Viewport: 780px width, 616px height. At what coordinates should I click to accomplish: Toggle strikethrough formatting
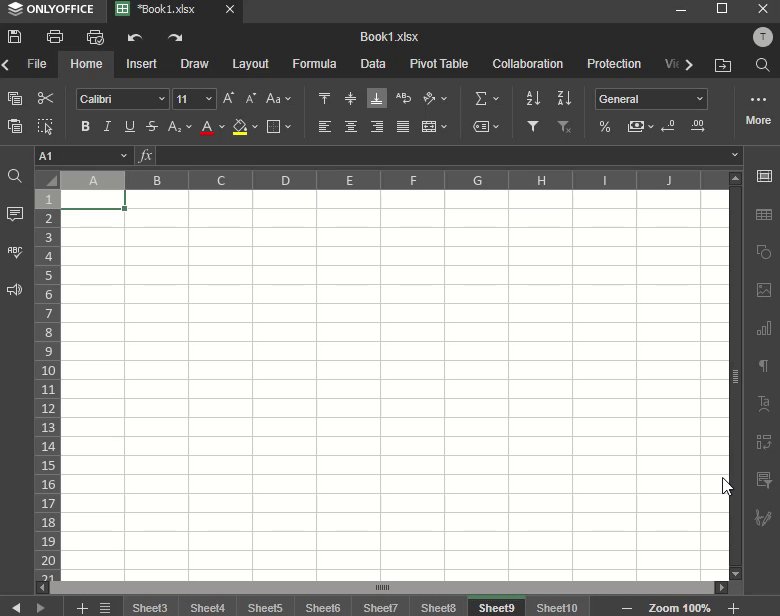coord(152,126)
